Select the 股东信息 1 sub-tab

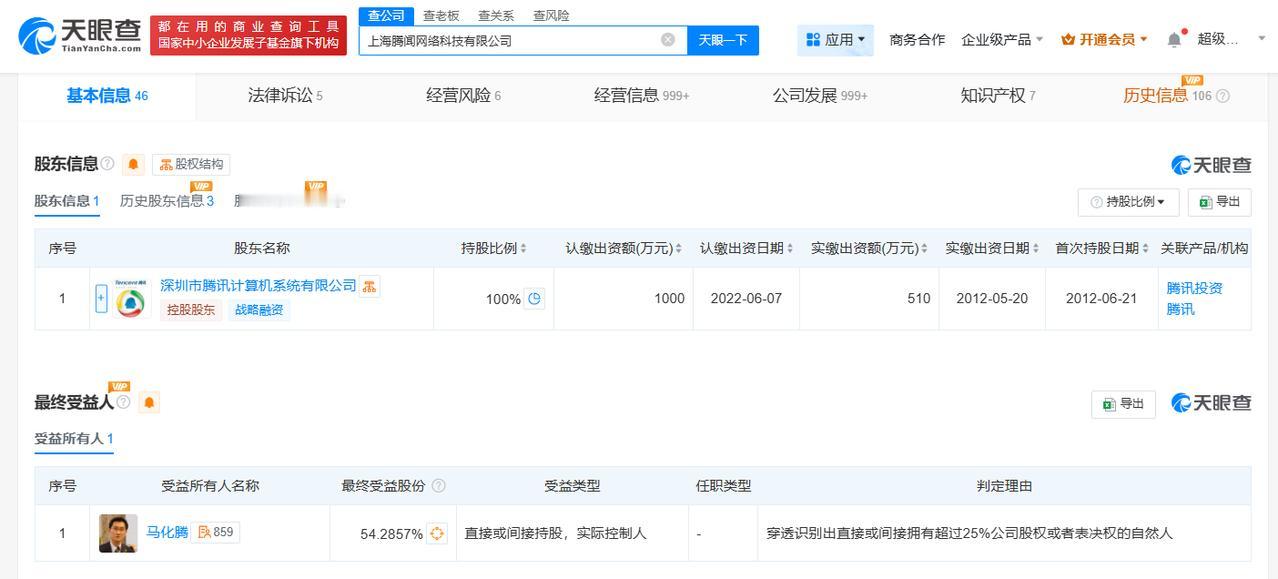point(67,201)
